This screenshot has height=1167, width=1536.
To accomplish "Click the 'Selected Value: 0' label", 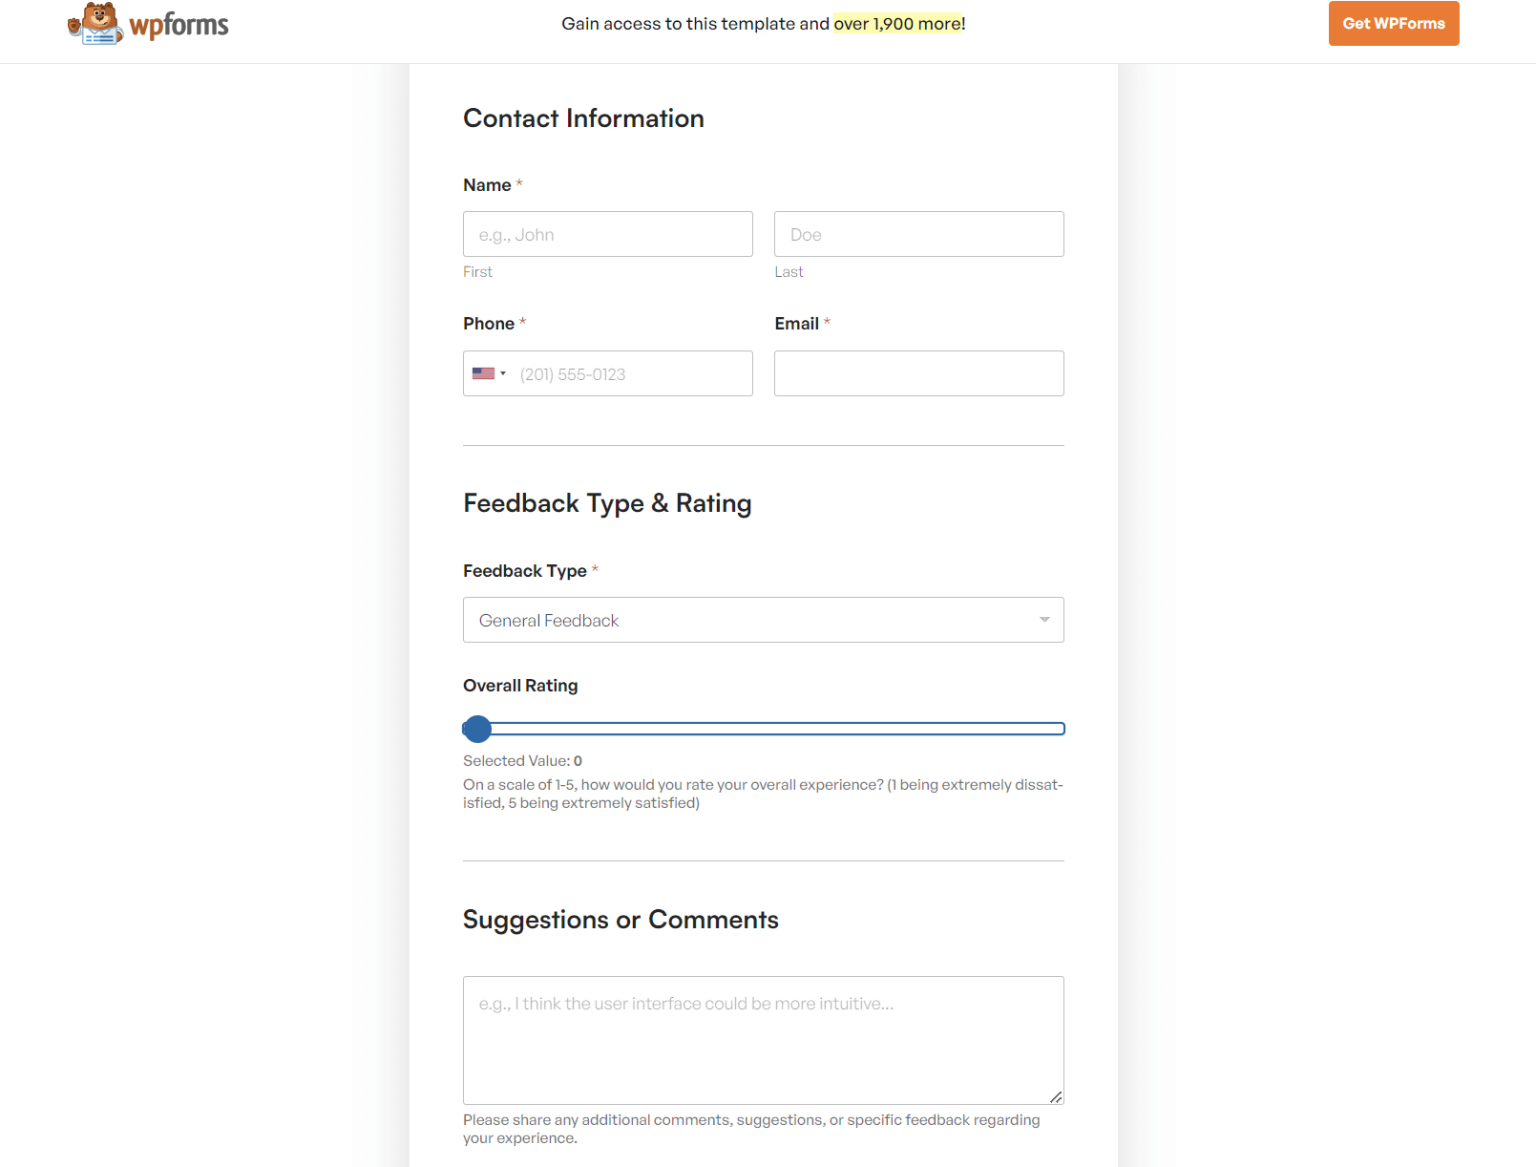I will 521,760.
